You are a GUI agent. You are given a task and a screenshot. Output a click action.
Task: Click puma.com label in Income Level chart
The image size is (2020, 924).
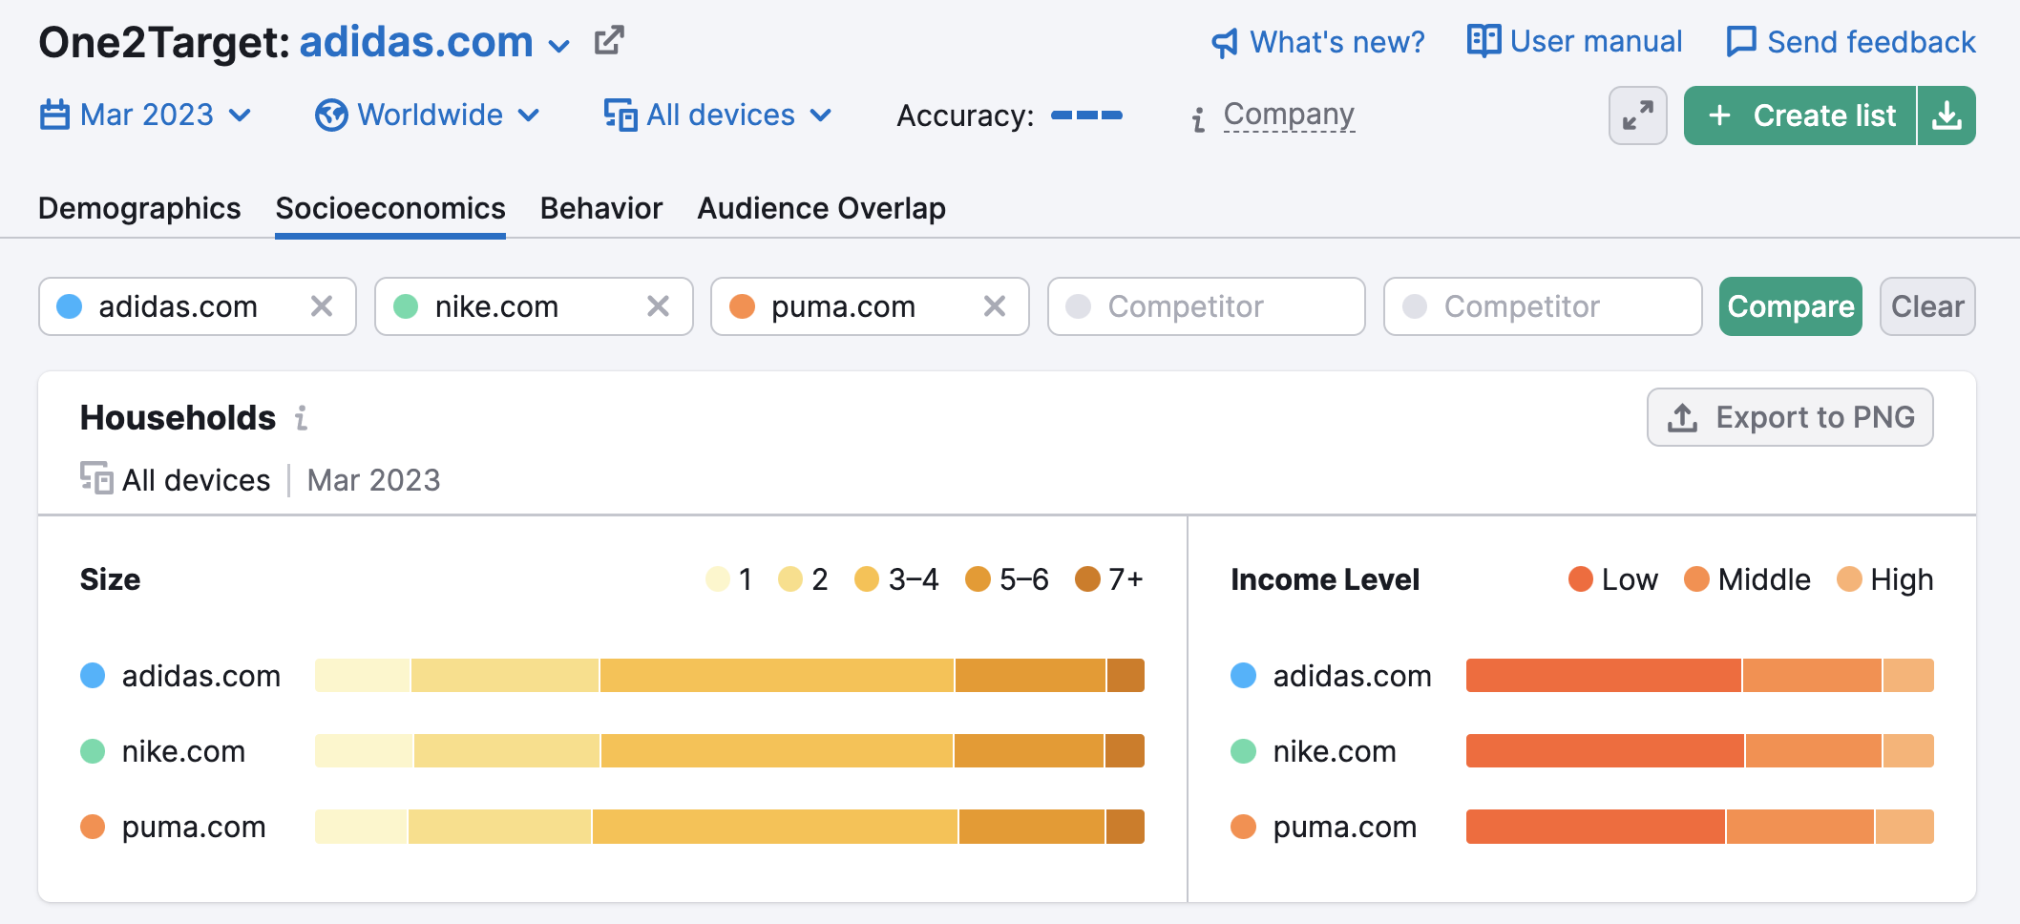tap(1345, 827)
